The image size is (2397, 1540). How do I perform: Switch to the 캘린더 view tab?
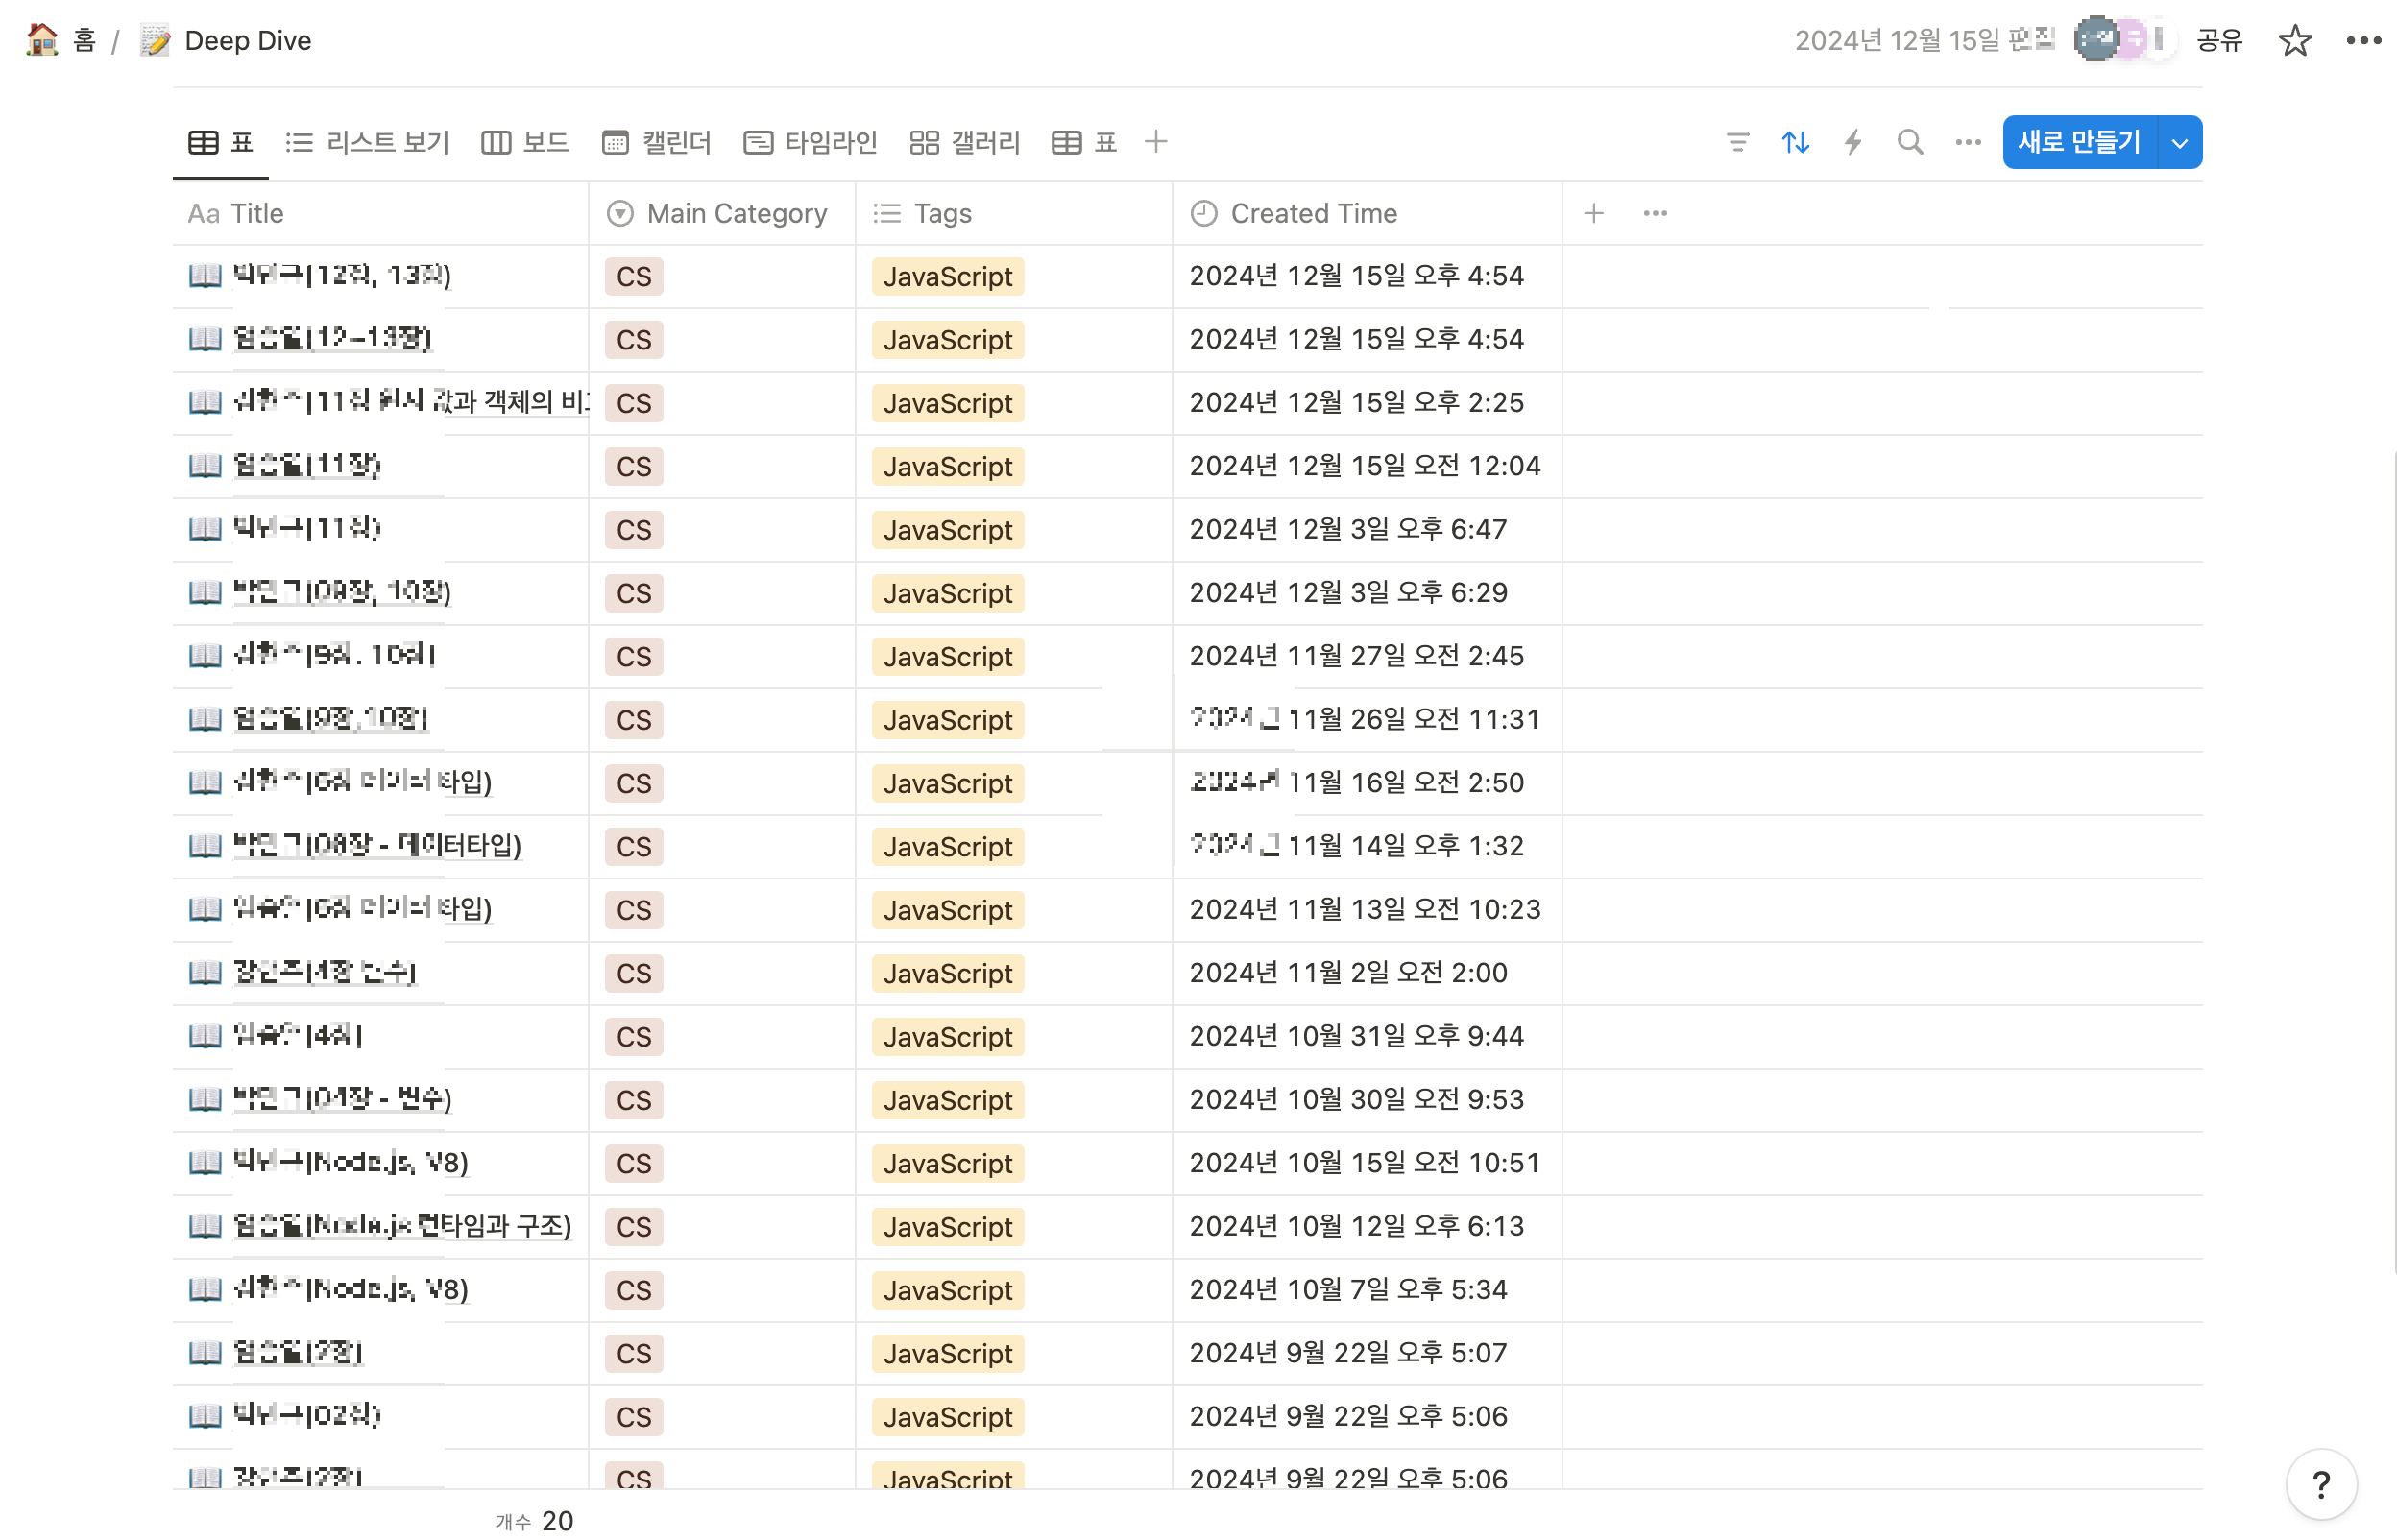tap(656, 142)
